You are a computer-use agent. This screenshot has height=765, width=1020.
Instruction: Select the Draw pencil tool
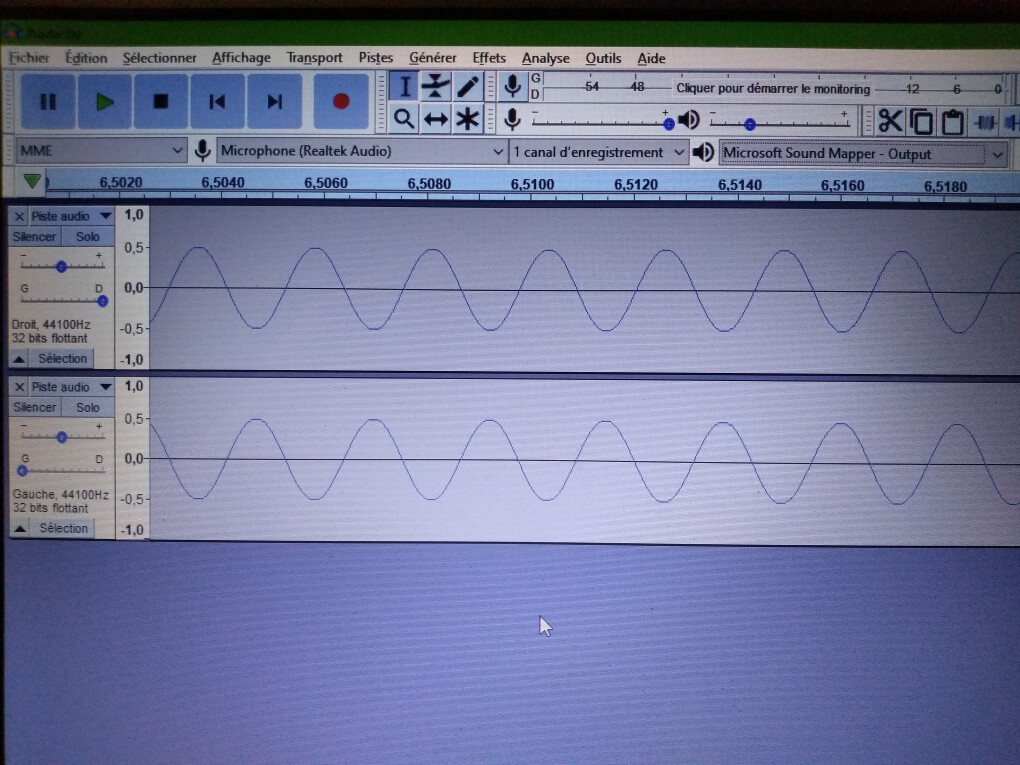[467, 86]
